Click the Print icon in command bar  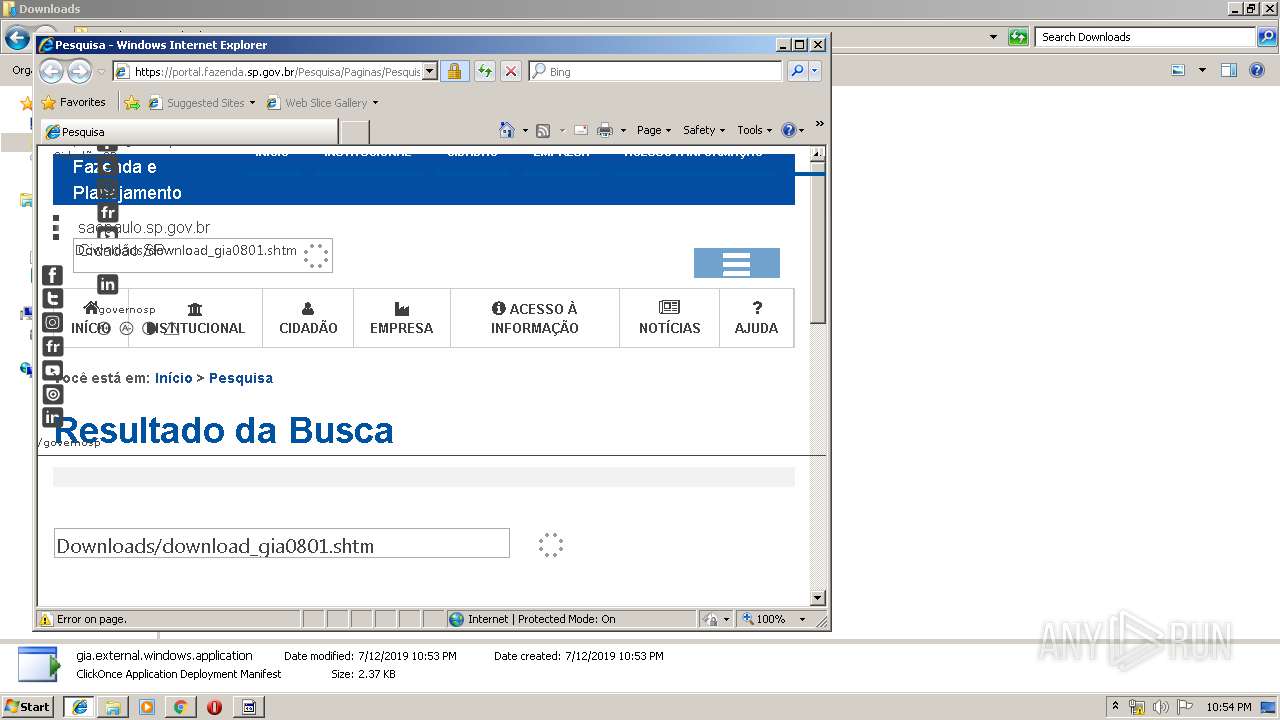pos(605,130)
